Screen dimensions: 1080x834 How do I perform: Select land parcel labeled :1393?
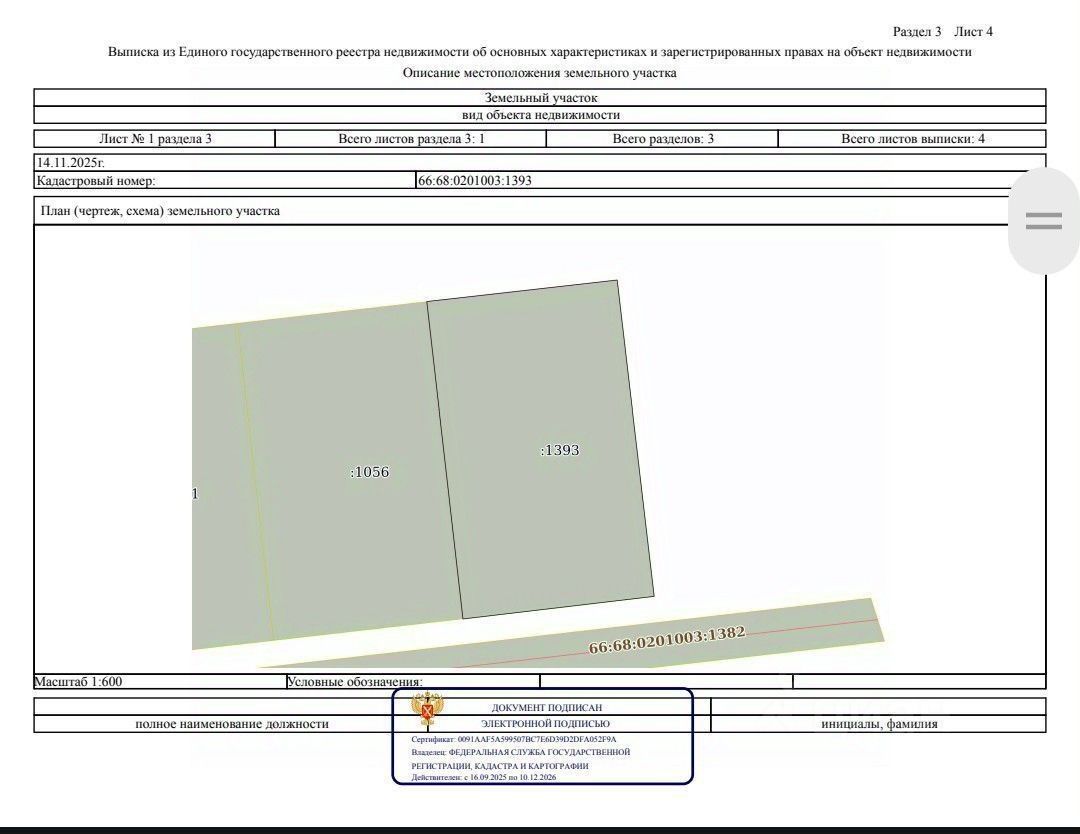coord(559,450)
